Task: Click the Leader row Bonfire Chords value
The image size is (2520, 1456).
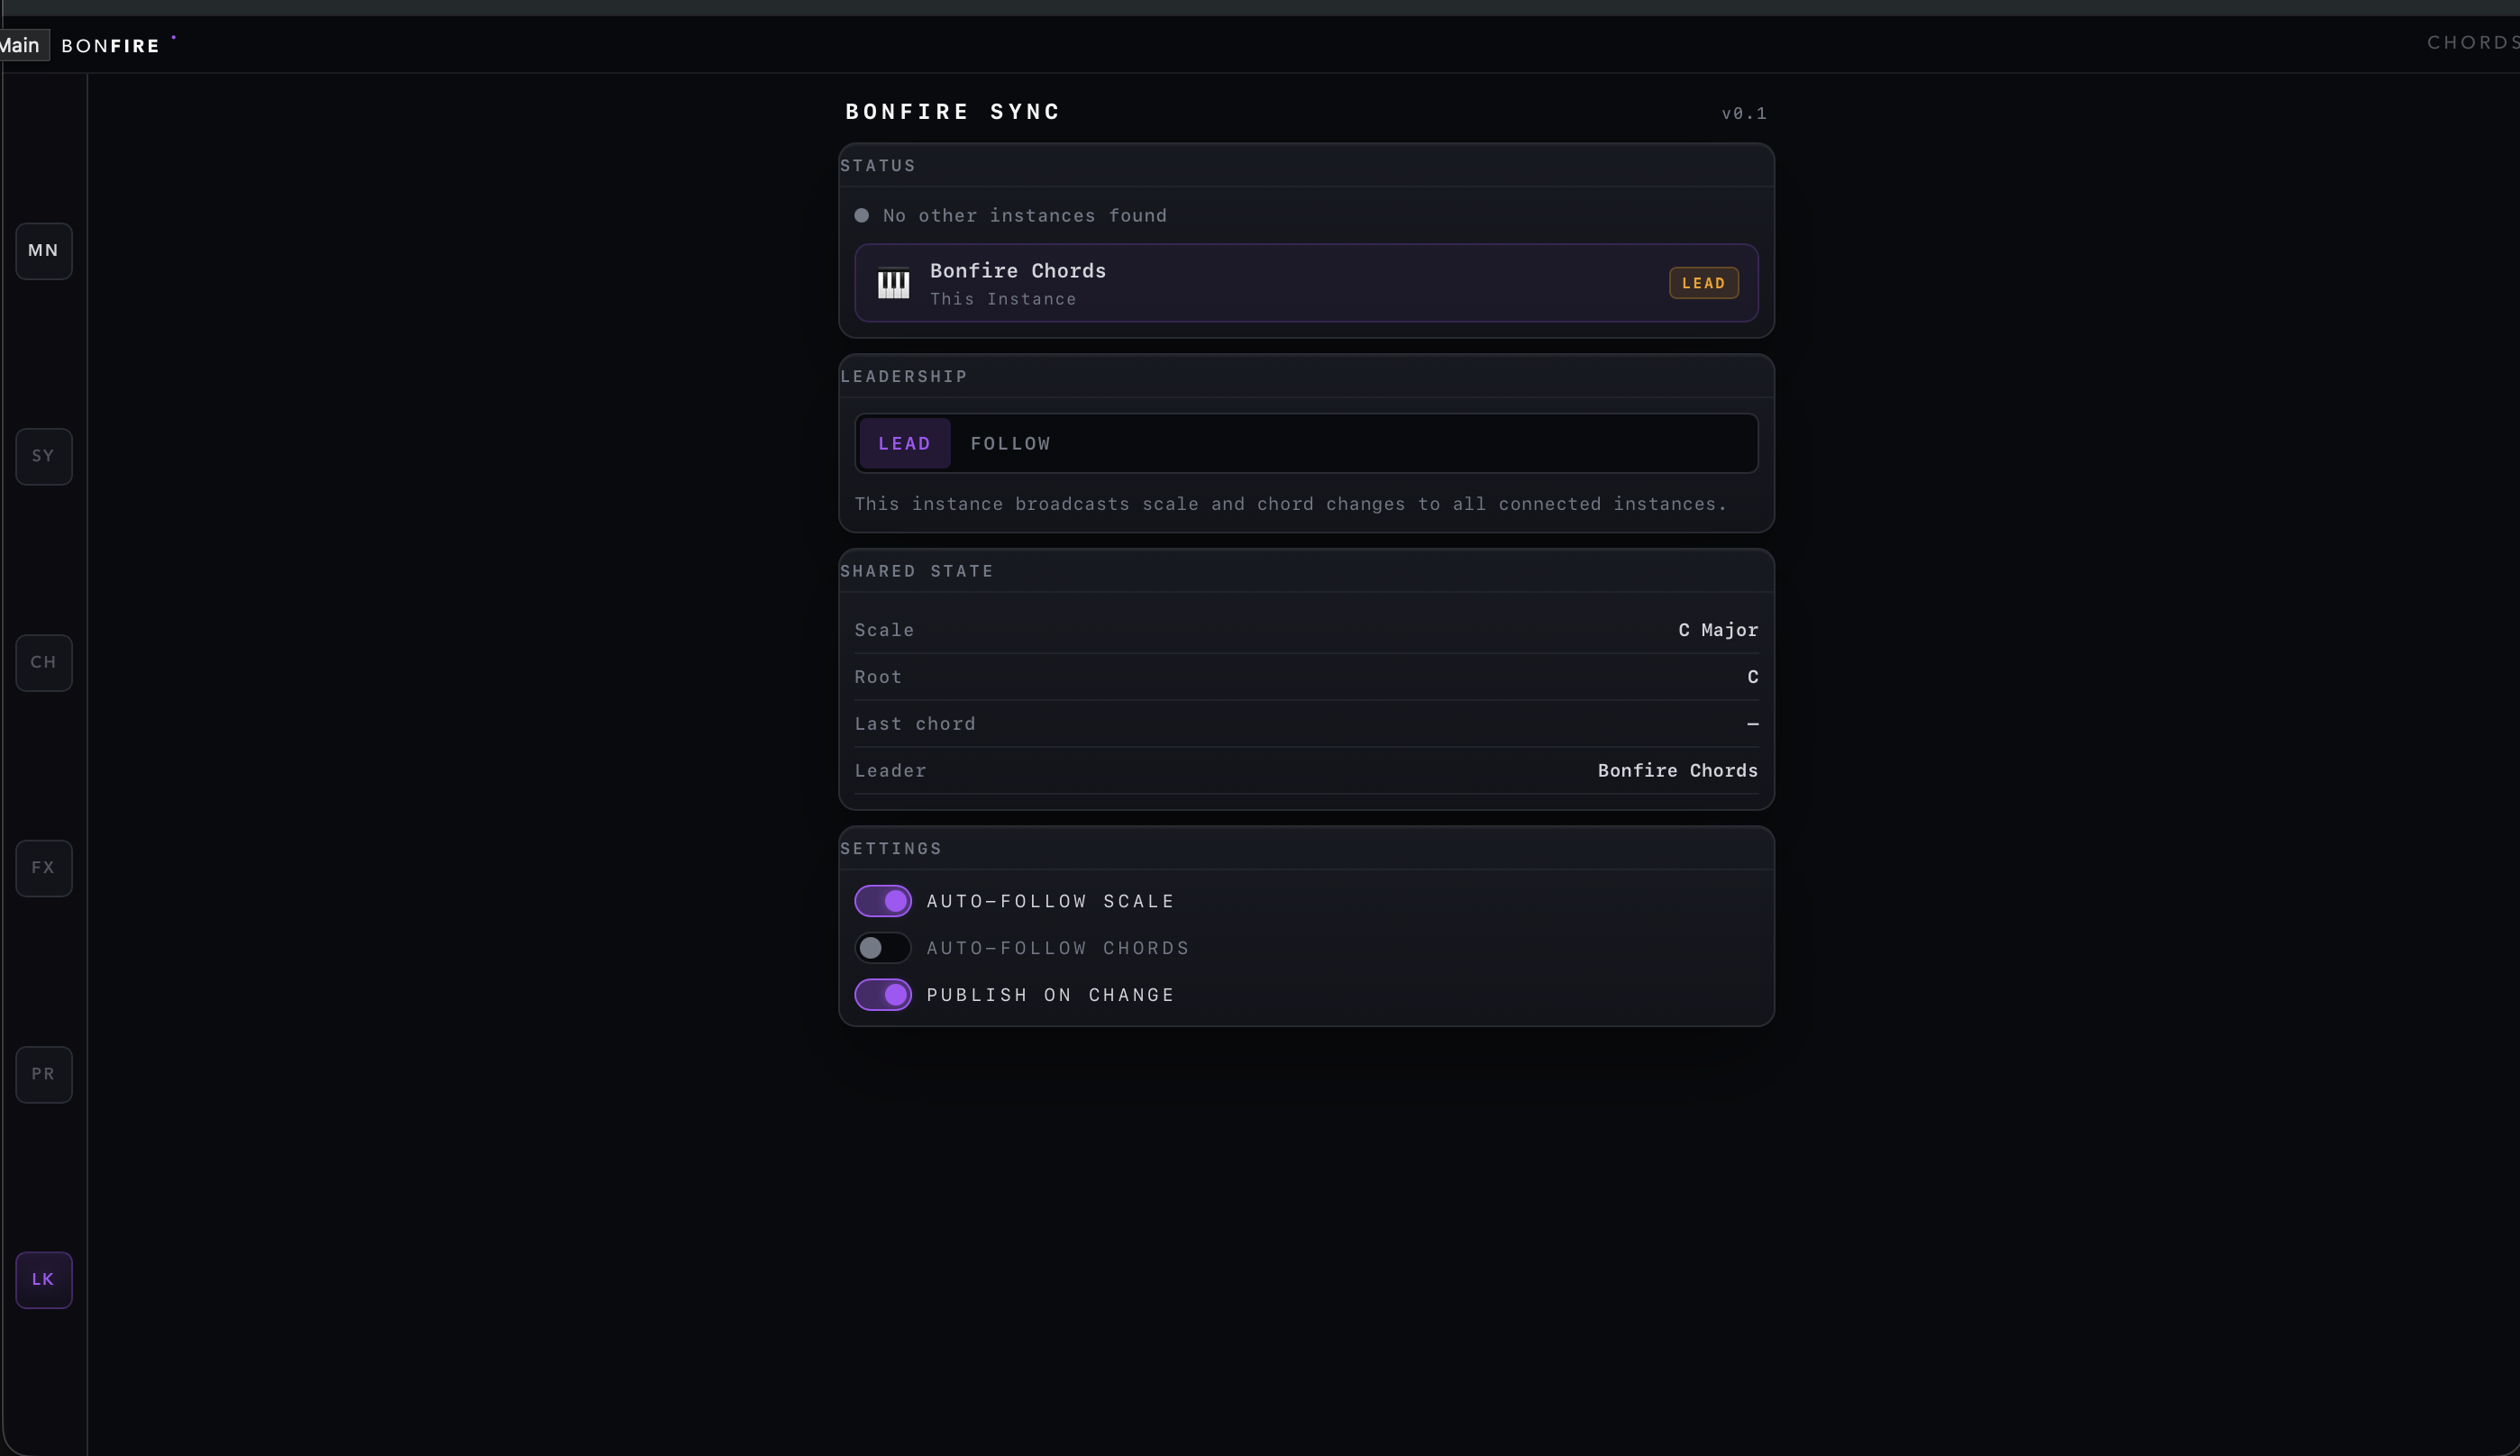Action: pyautogui.click(x=1677, y=771)
